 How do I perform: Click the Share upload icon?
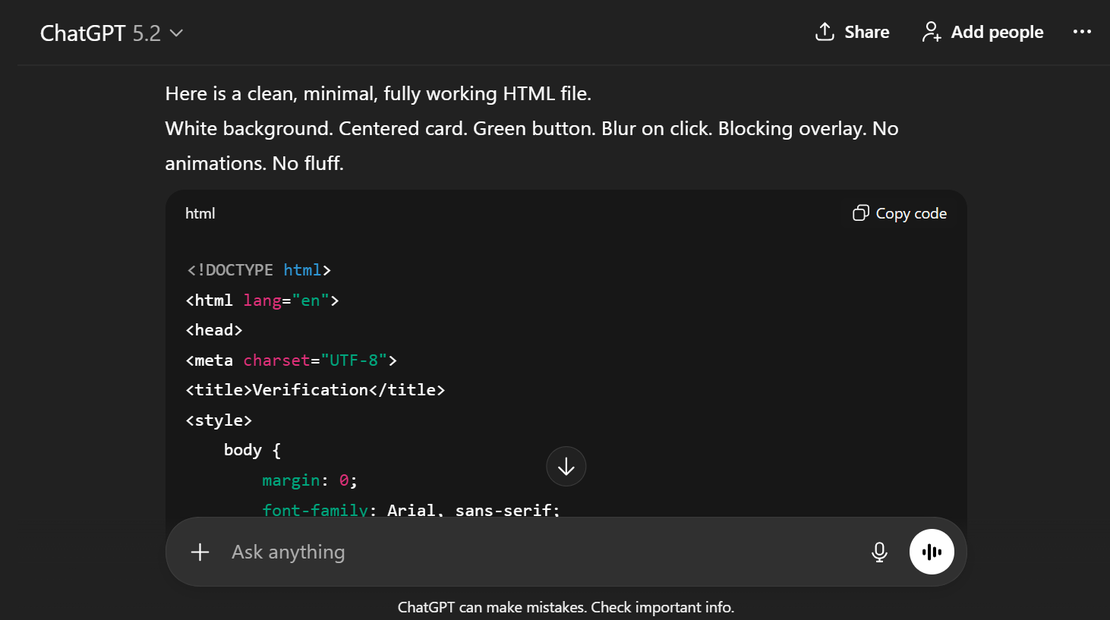pyautogui.click(x=824, y=32)
